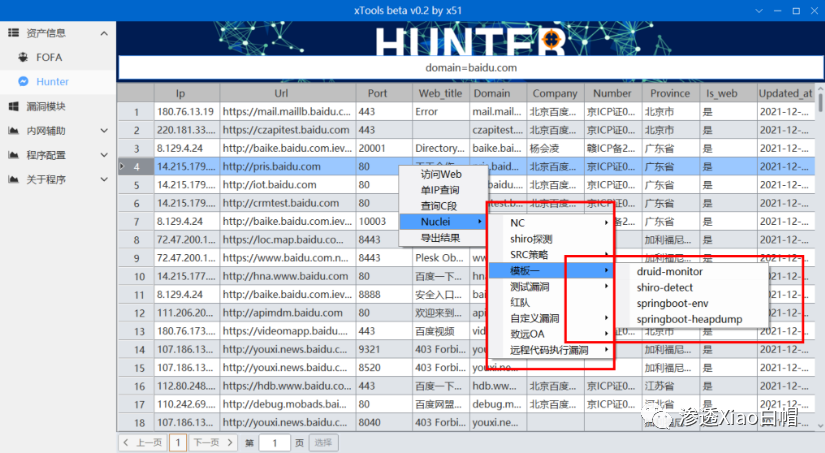Select 模板一 in Nuclei submenu

[x=550, y=270]
